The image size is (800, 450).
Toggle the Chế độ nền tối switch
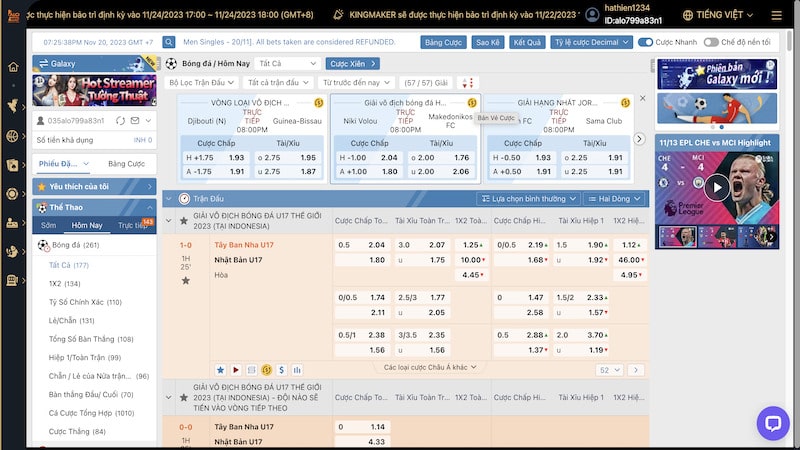click(x=711, y=43)
